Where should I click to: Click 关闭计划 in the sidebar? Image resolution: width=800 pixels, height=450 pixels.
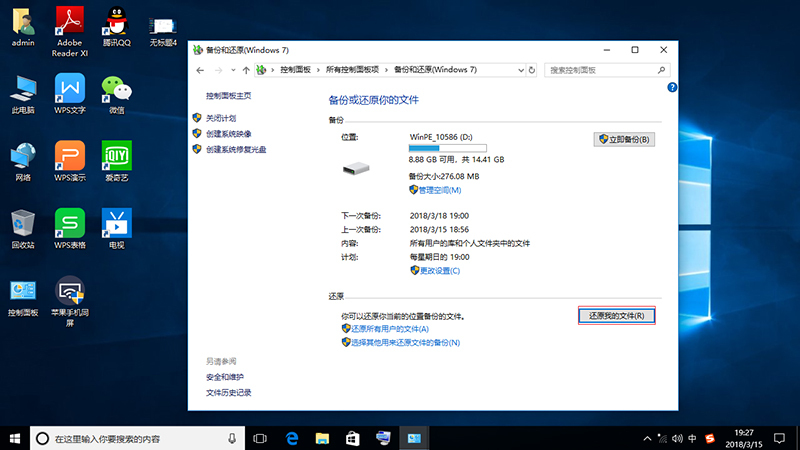[221, 118]
